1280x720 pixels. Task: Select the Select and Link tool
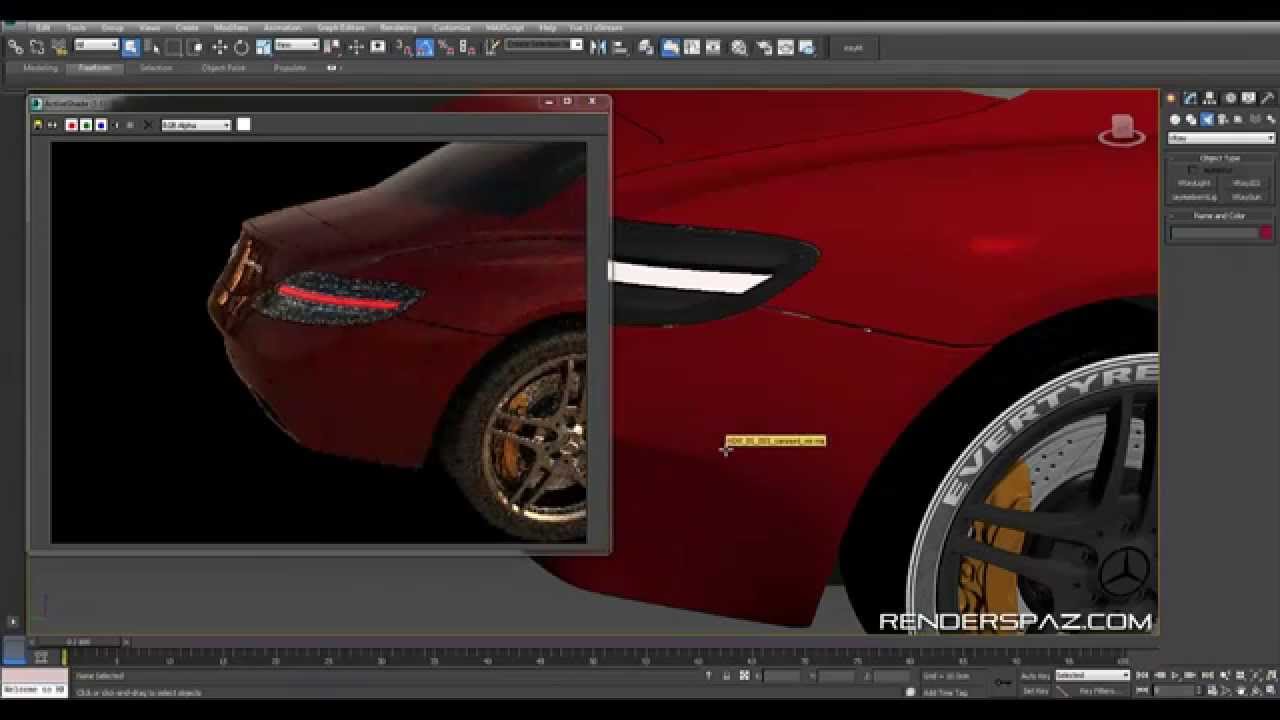click(15, 46)
